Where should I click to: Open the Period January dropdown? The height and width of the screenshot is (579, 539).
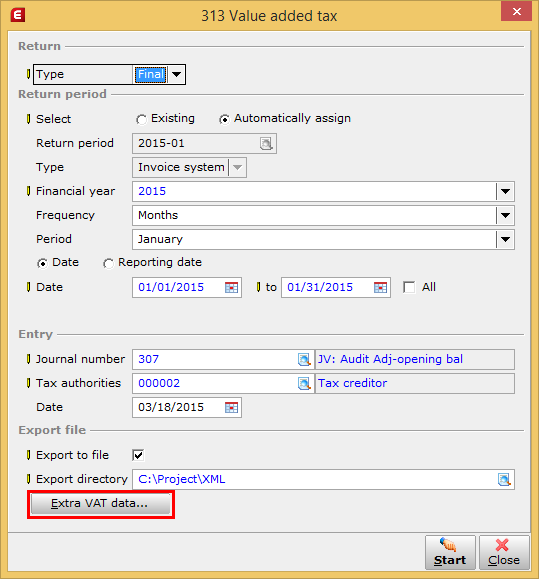click(505, 239)
